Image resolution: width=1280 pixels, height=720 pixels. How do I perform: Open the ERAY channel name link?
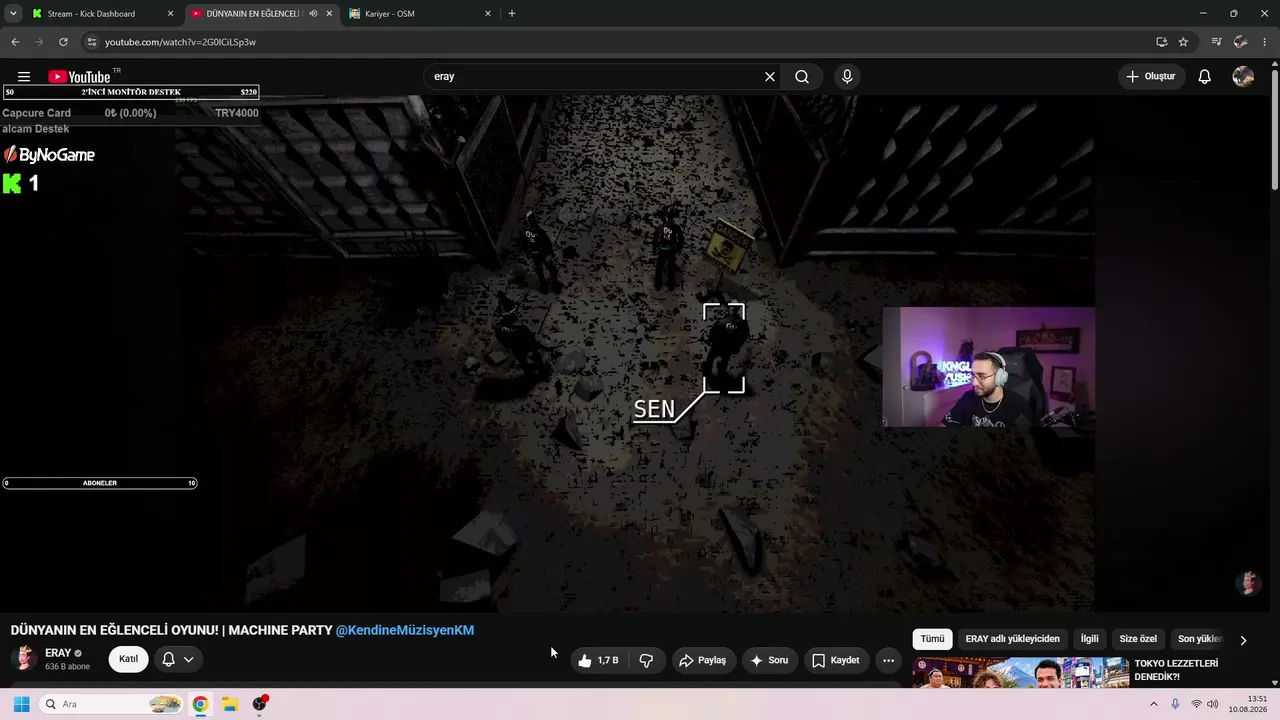pyautogui.click(x=58, y=653)
